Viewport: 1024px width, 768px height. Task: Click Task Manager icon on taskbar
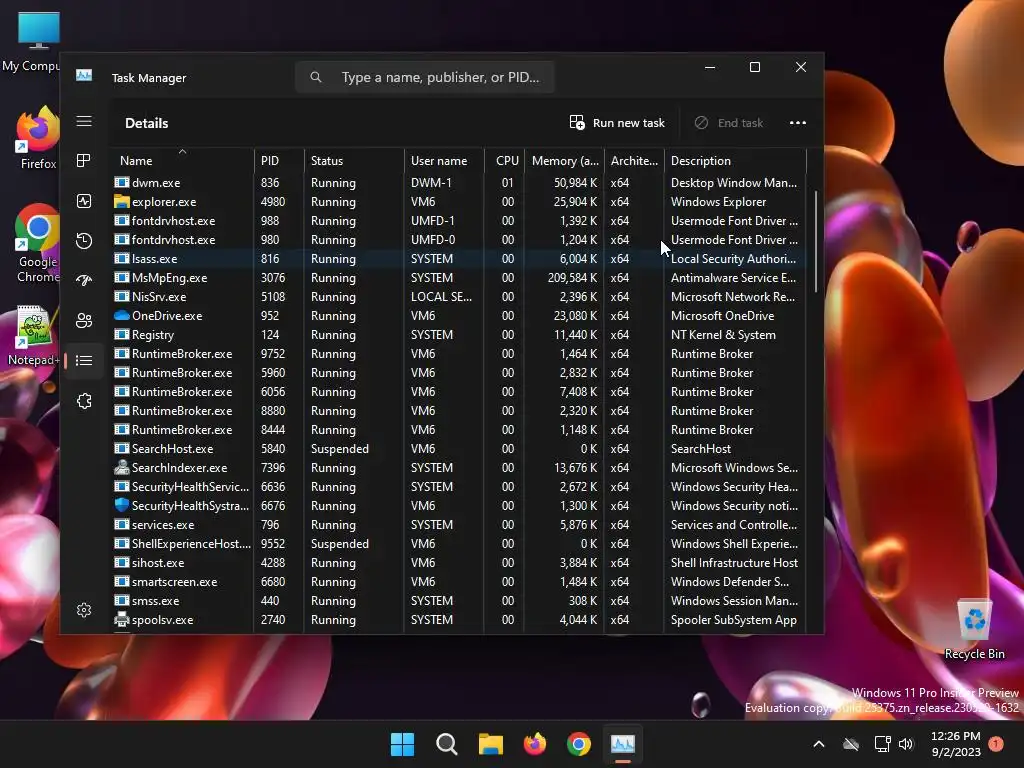623,744
